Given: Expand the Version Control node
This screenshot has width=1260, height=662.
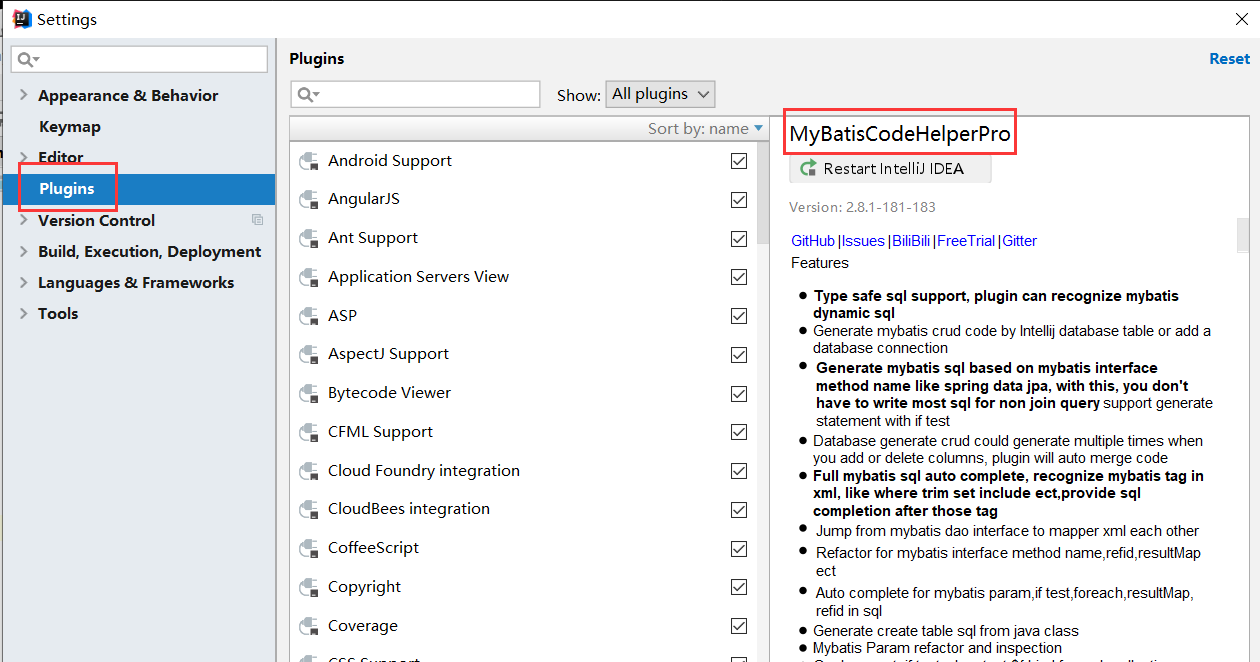Looking at the screenshot, I should click(24, 220).
